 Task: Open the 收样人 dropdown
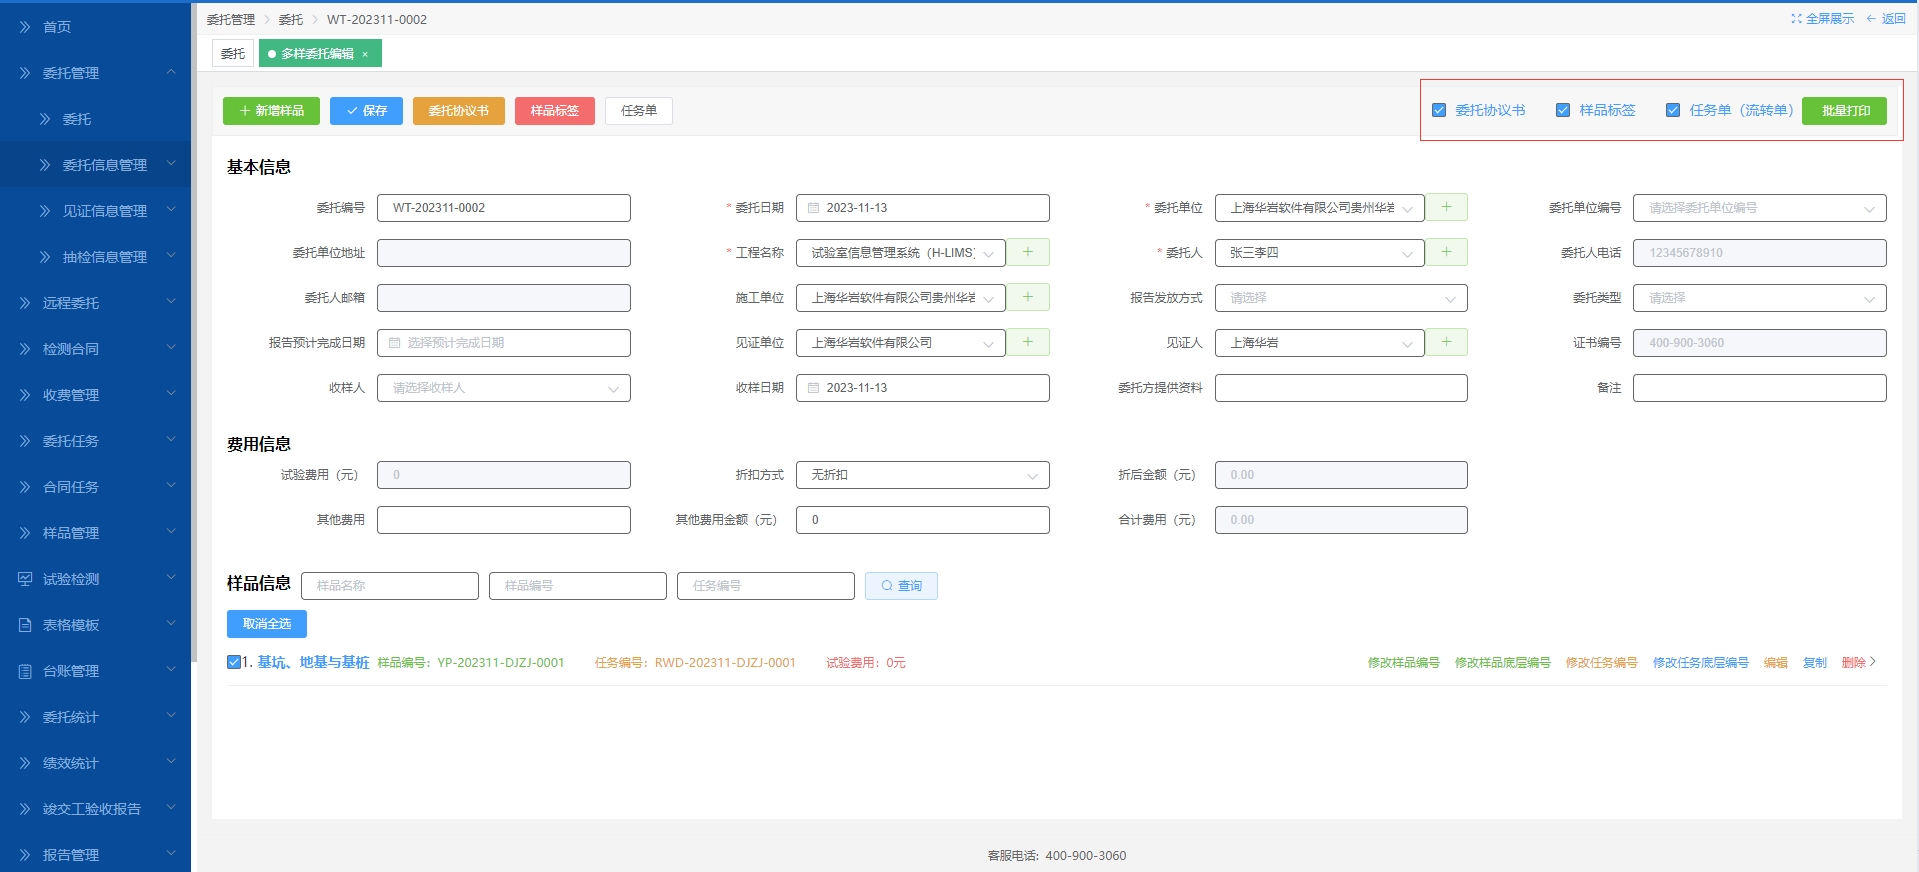point(504,388)
